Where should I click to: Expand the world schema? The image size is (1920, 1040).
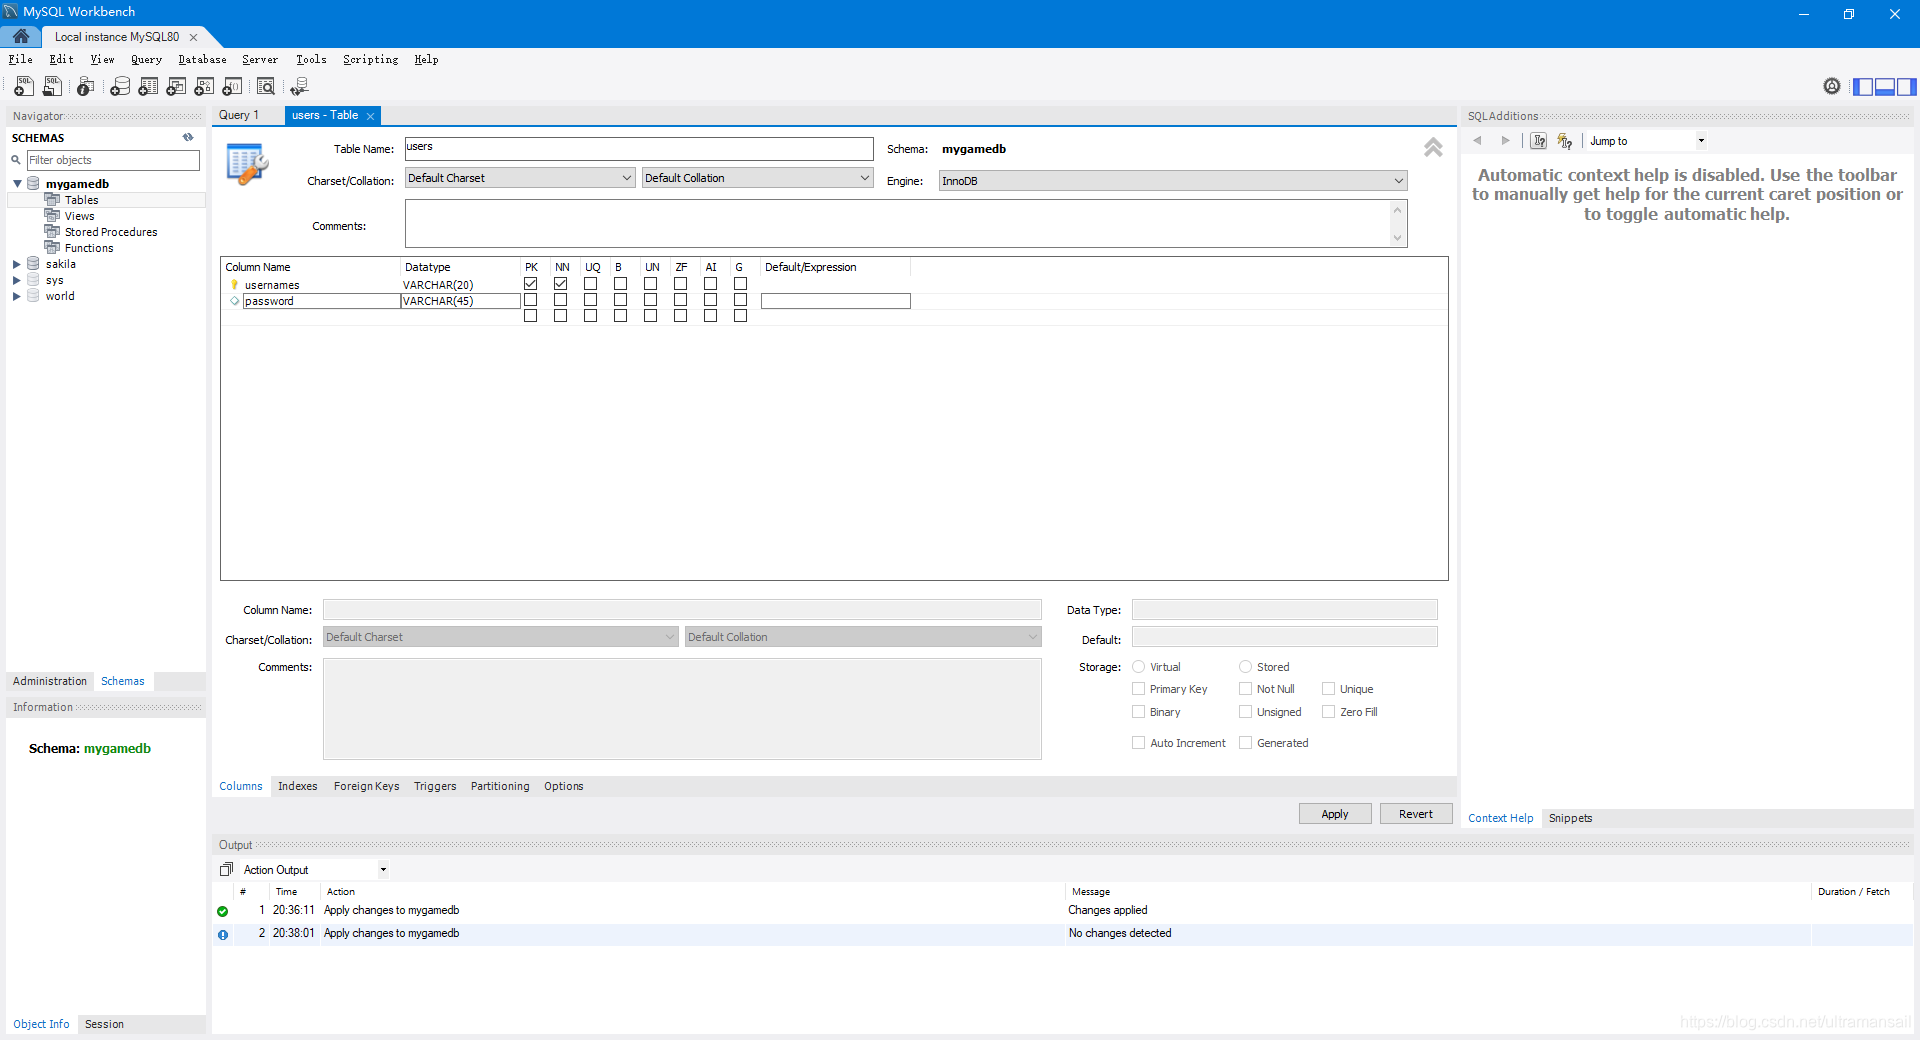tap(17, 296)
